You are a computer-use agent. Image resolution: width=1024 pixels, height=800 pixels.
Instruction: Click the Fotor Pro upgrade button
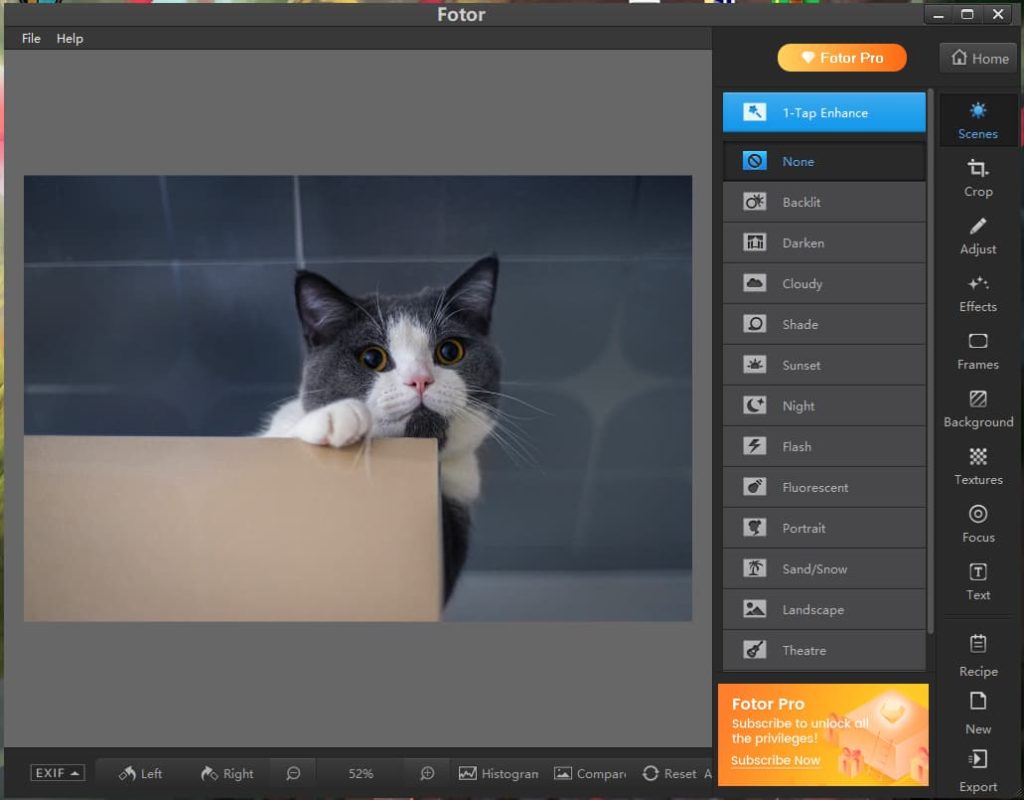[842, 58]
